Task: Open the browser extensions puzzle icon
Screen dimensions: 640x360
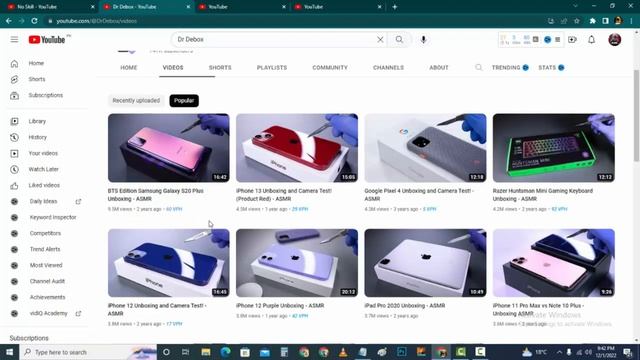Action: click(x=592, y=21)
